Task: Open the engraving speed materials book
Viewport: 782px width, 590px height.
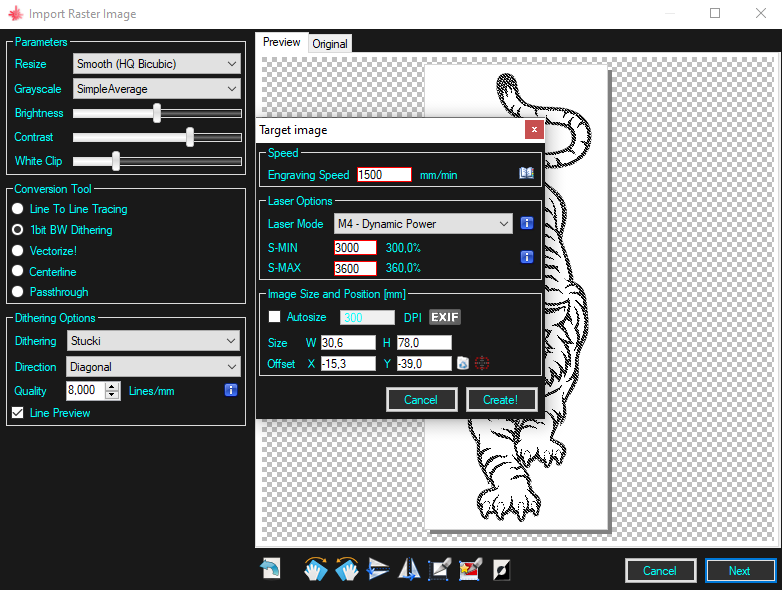Action: 527,174
